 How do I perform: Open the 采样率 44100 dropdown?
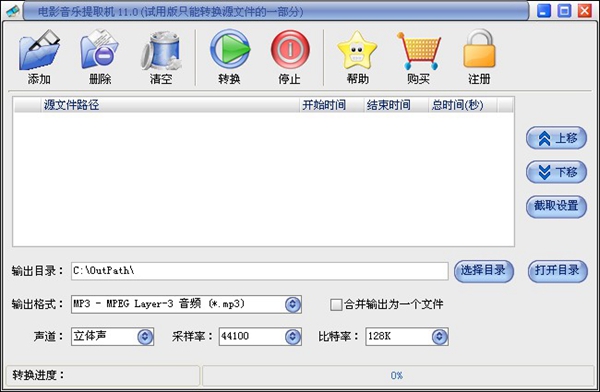tap(293, 336)
